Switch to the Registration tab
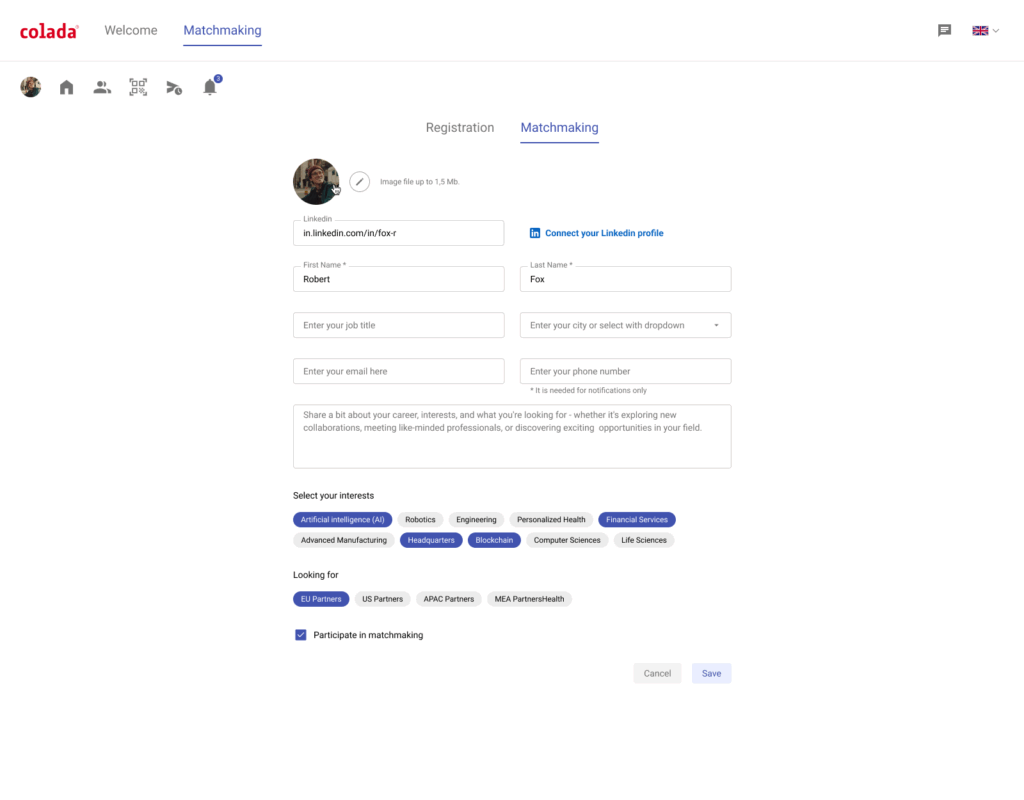 [x=460, y=128]
